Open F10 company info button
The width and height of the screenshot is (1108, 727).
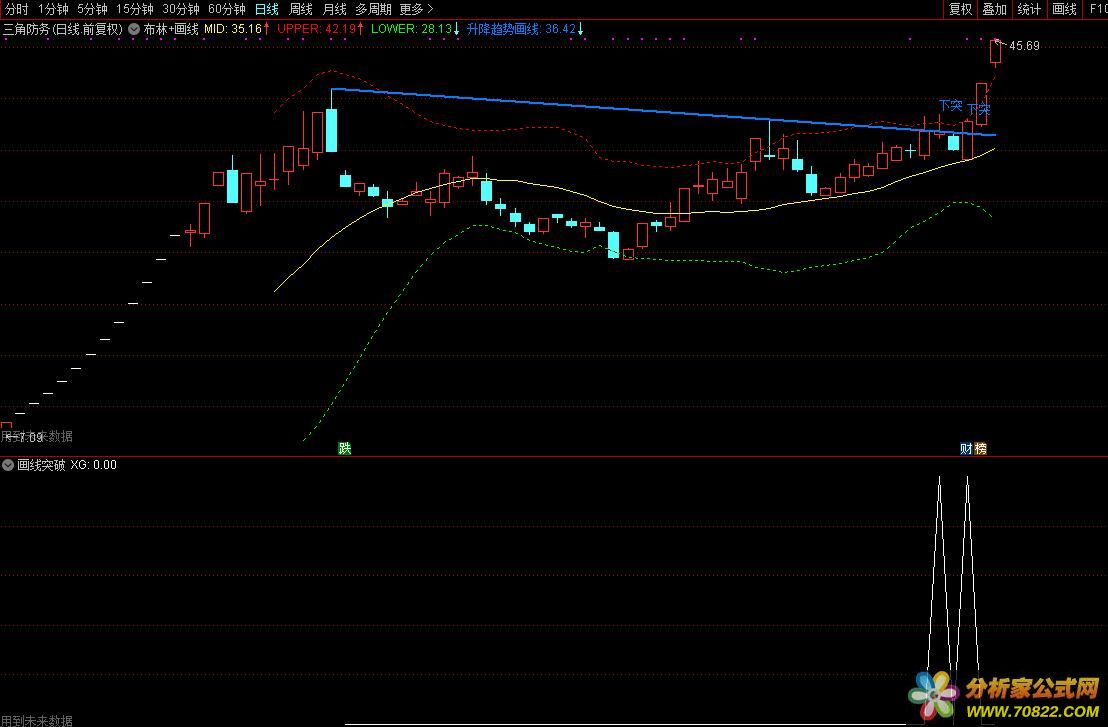[x=1097, y=9]
